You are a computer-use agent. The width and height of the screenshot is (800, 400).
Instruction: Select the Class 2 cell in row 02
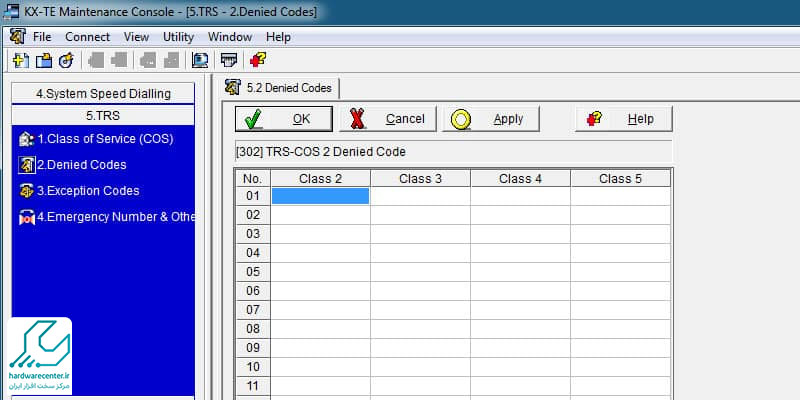pyautogui.click(x=320, y=215)
